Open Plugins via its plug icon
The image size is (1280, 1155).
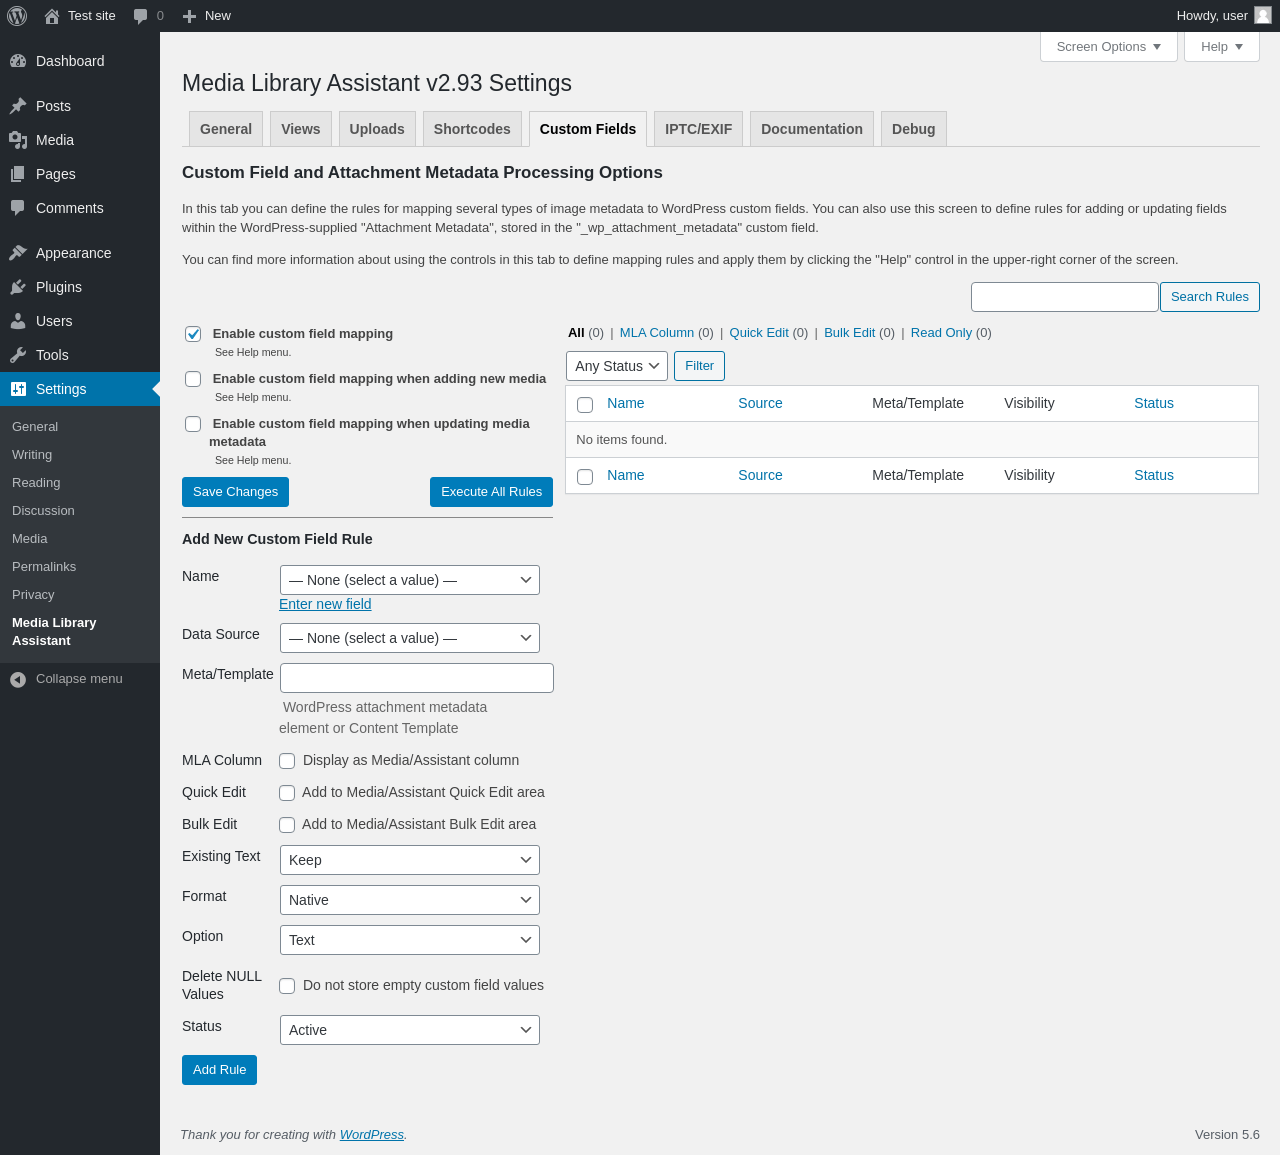[x=18, y=287]
